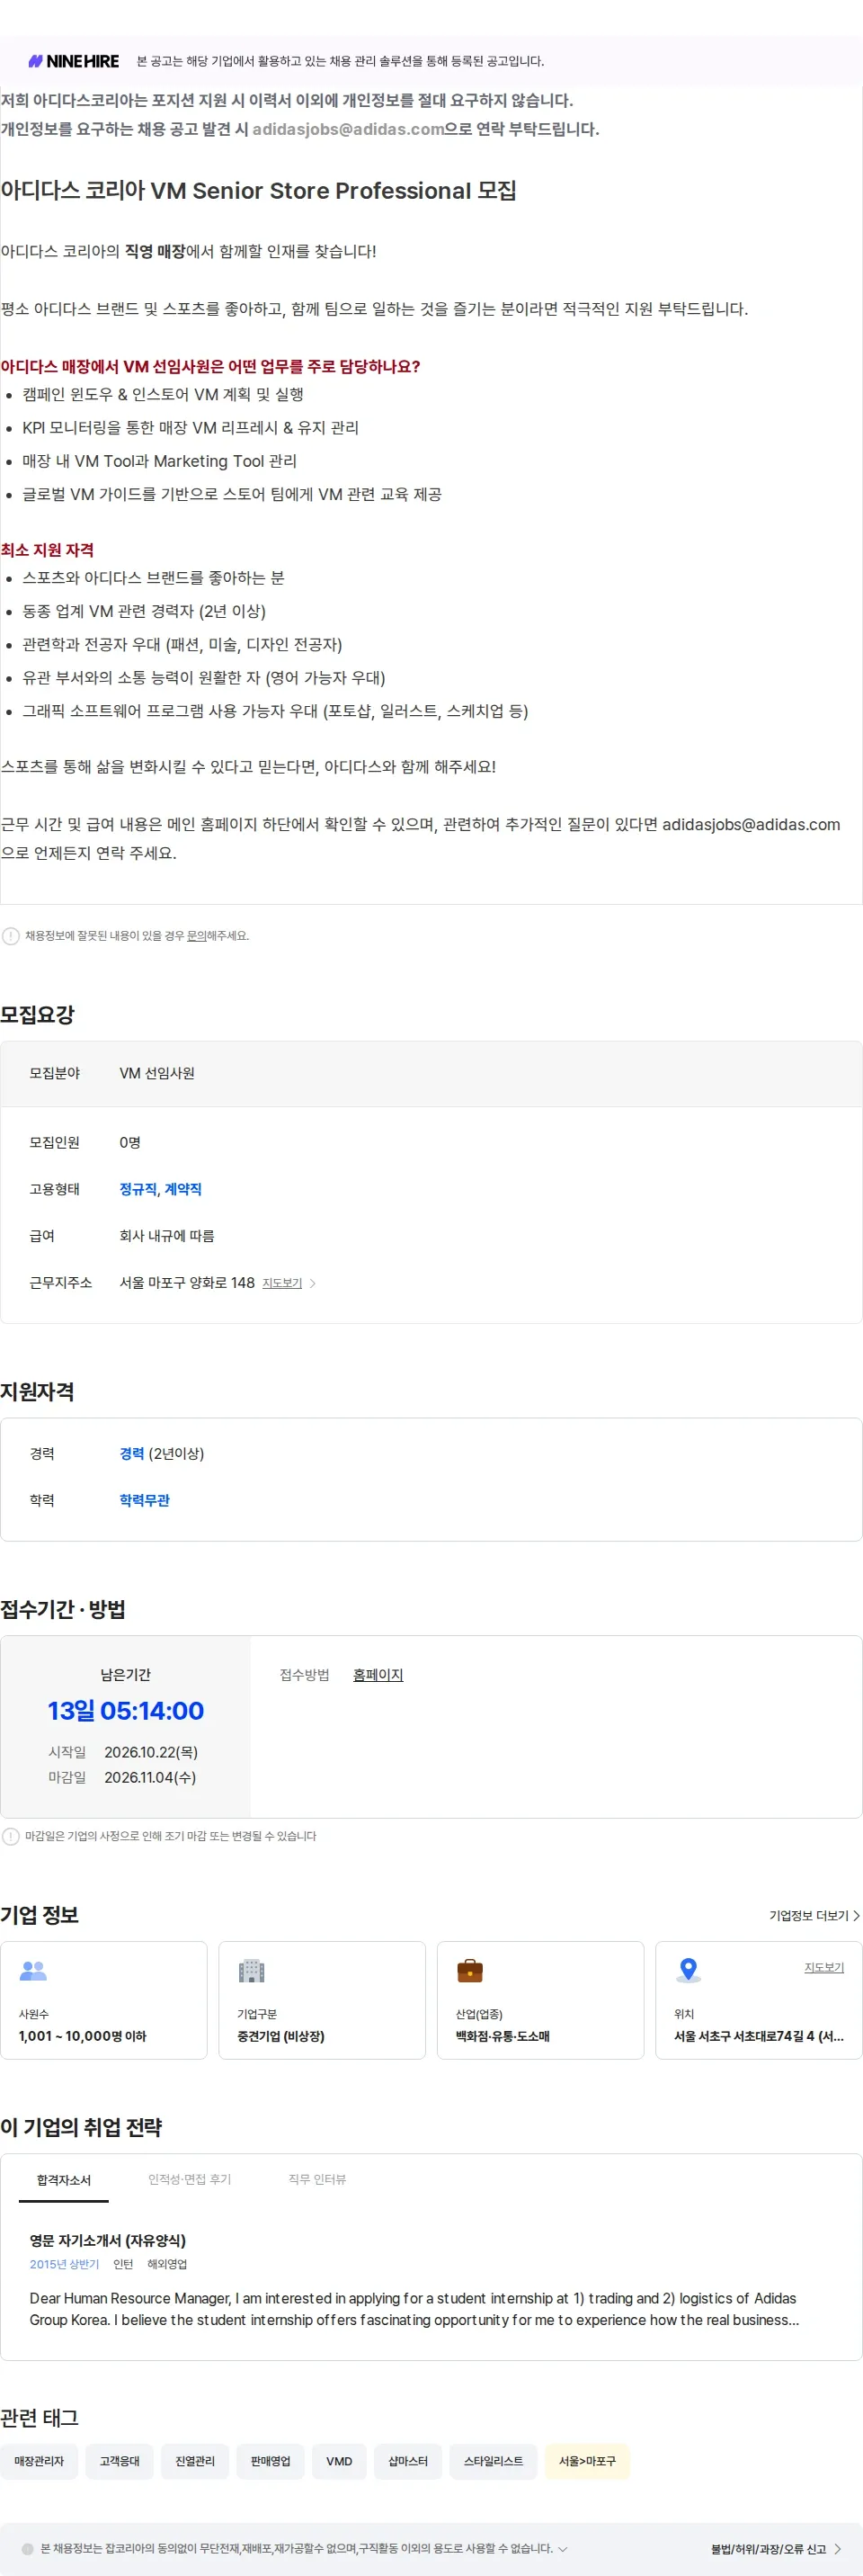Click the 아디다스 코리아 VM Senior Store Professional 모집 heading
The width and height of the screenshot is (863, 2576).
(258, 190)
